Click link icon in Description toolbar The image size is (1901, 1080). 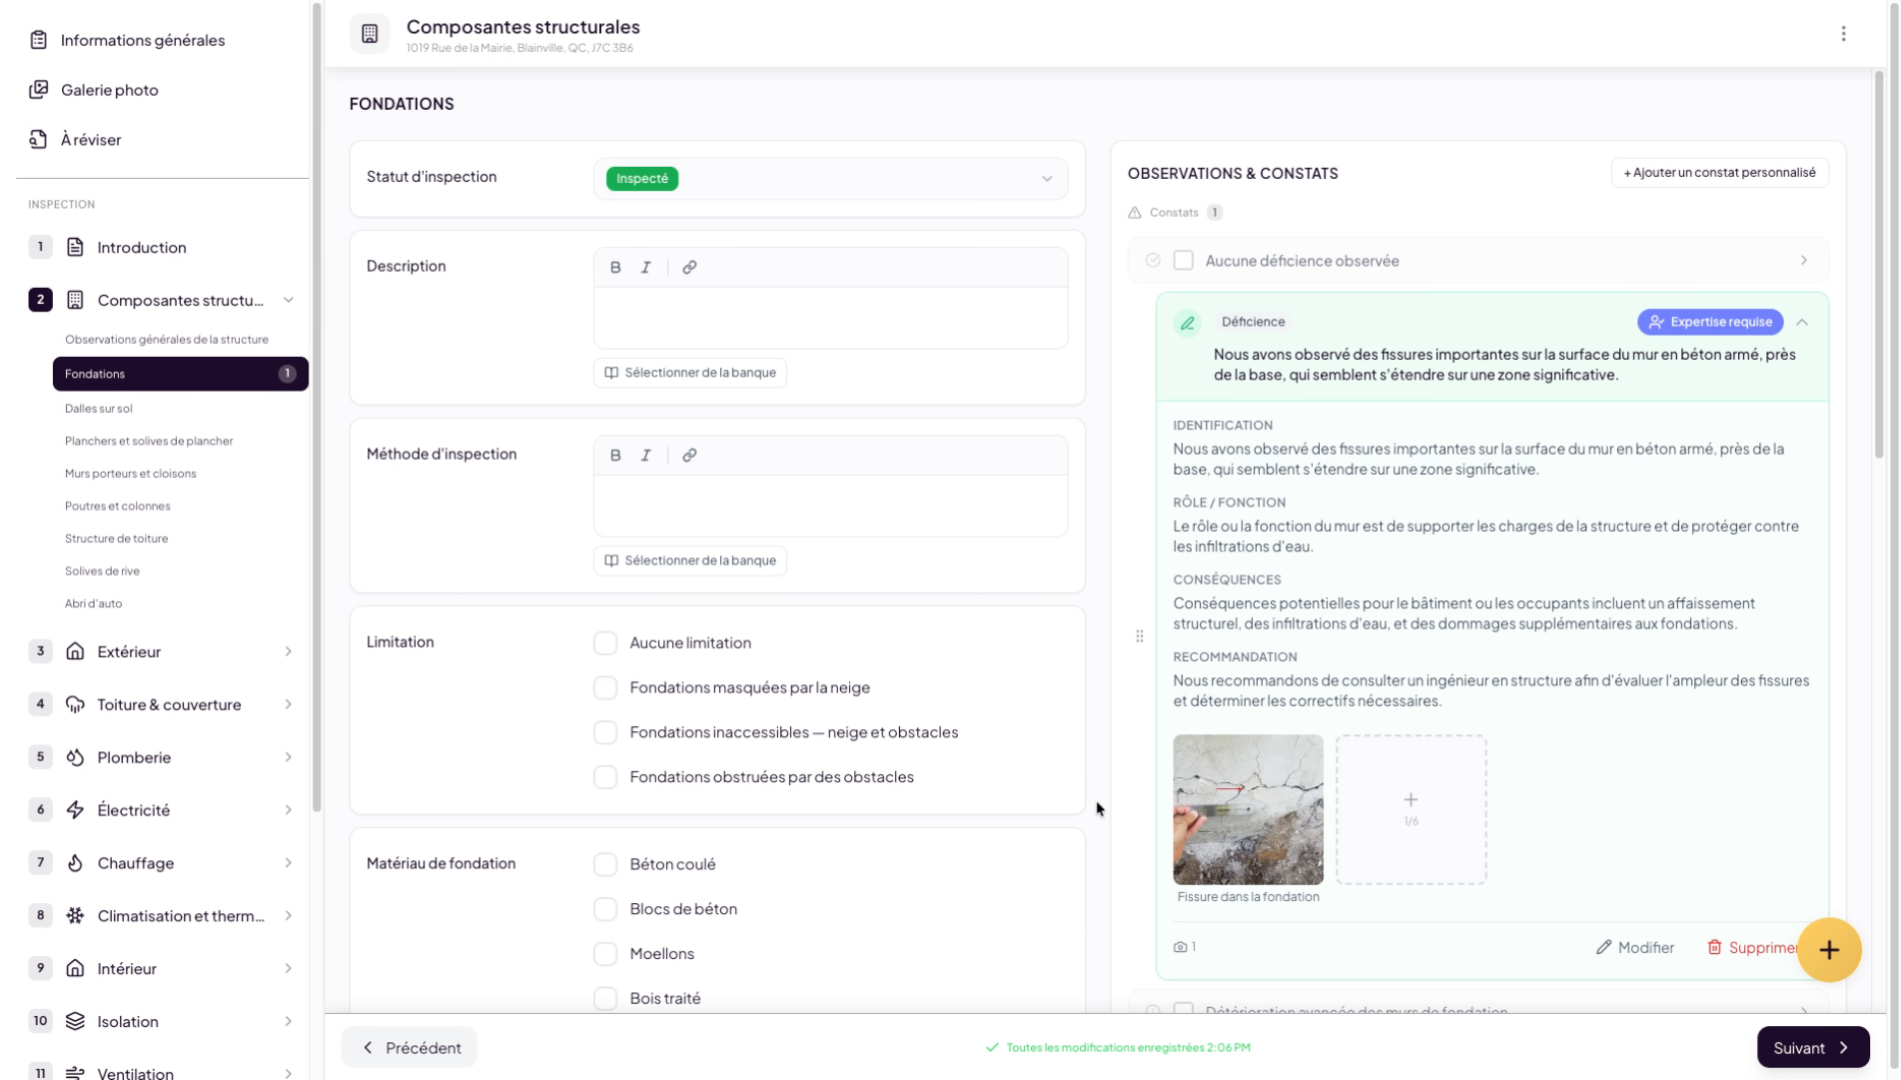coord(689,267)
